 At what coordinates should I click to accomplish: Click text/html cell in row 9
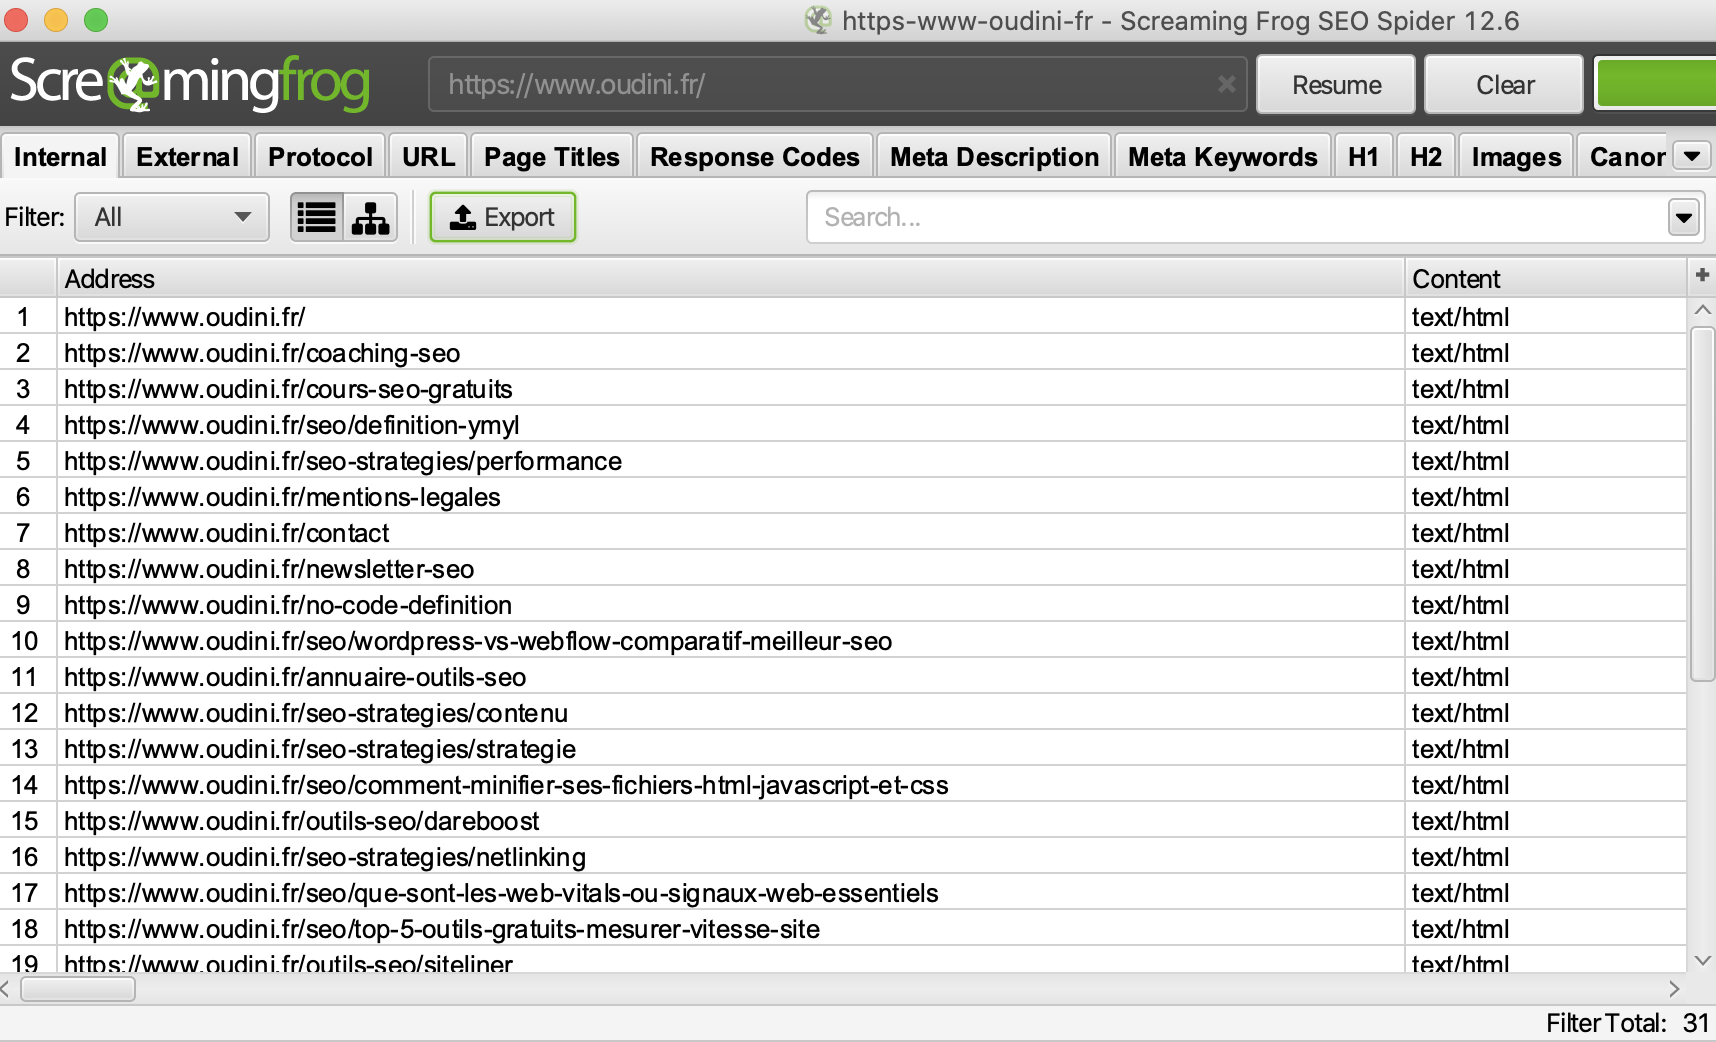(1545, 605)
